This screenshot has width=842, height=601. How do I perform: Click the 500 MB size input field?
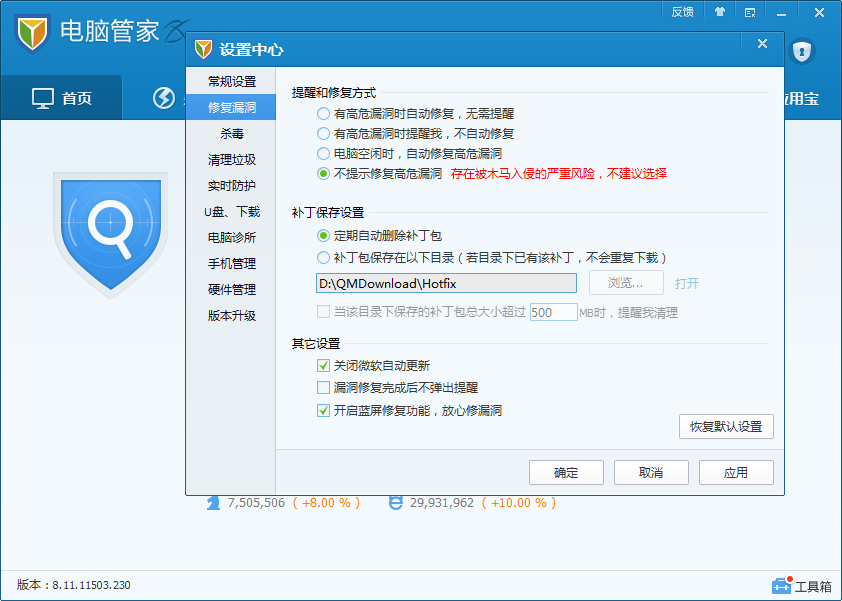click(554, 312)
